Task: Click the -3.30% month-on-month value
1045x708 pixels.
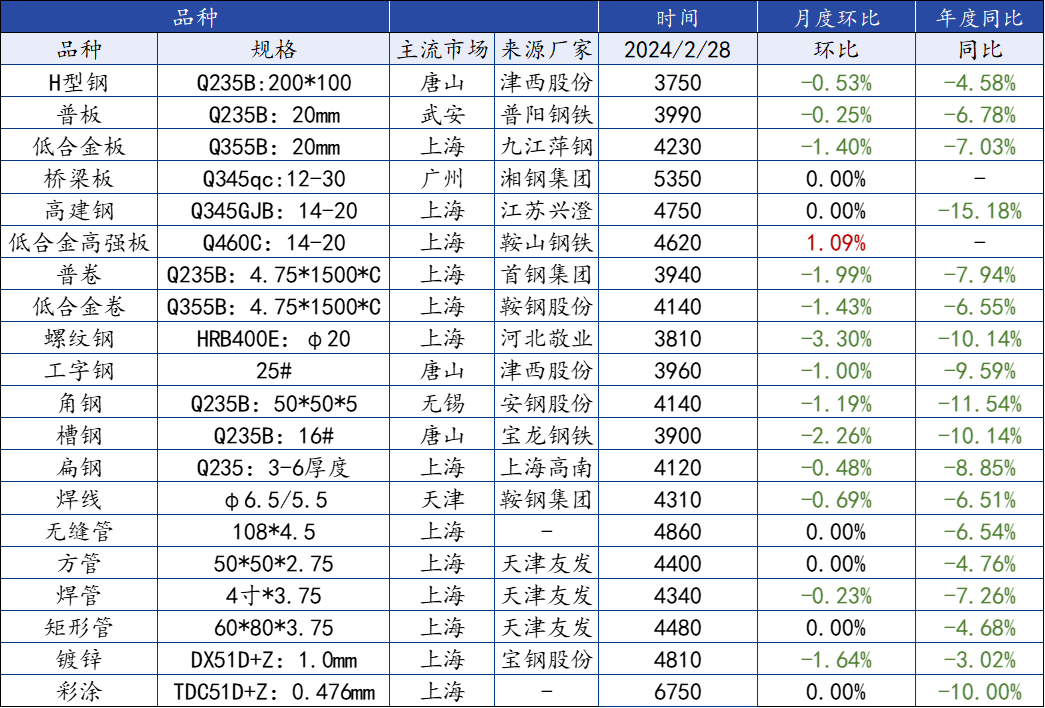Action: [x=836, y=338]
